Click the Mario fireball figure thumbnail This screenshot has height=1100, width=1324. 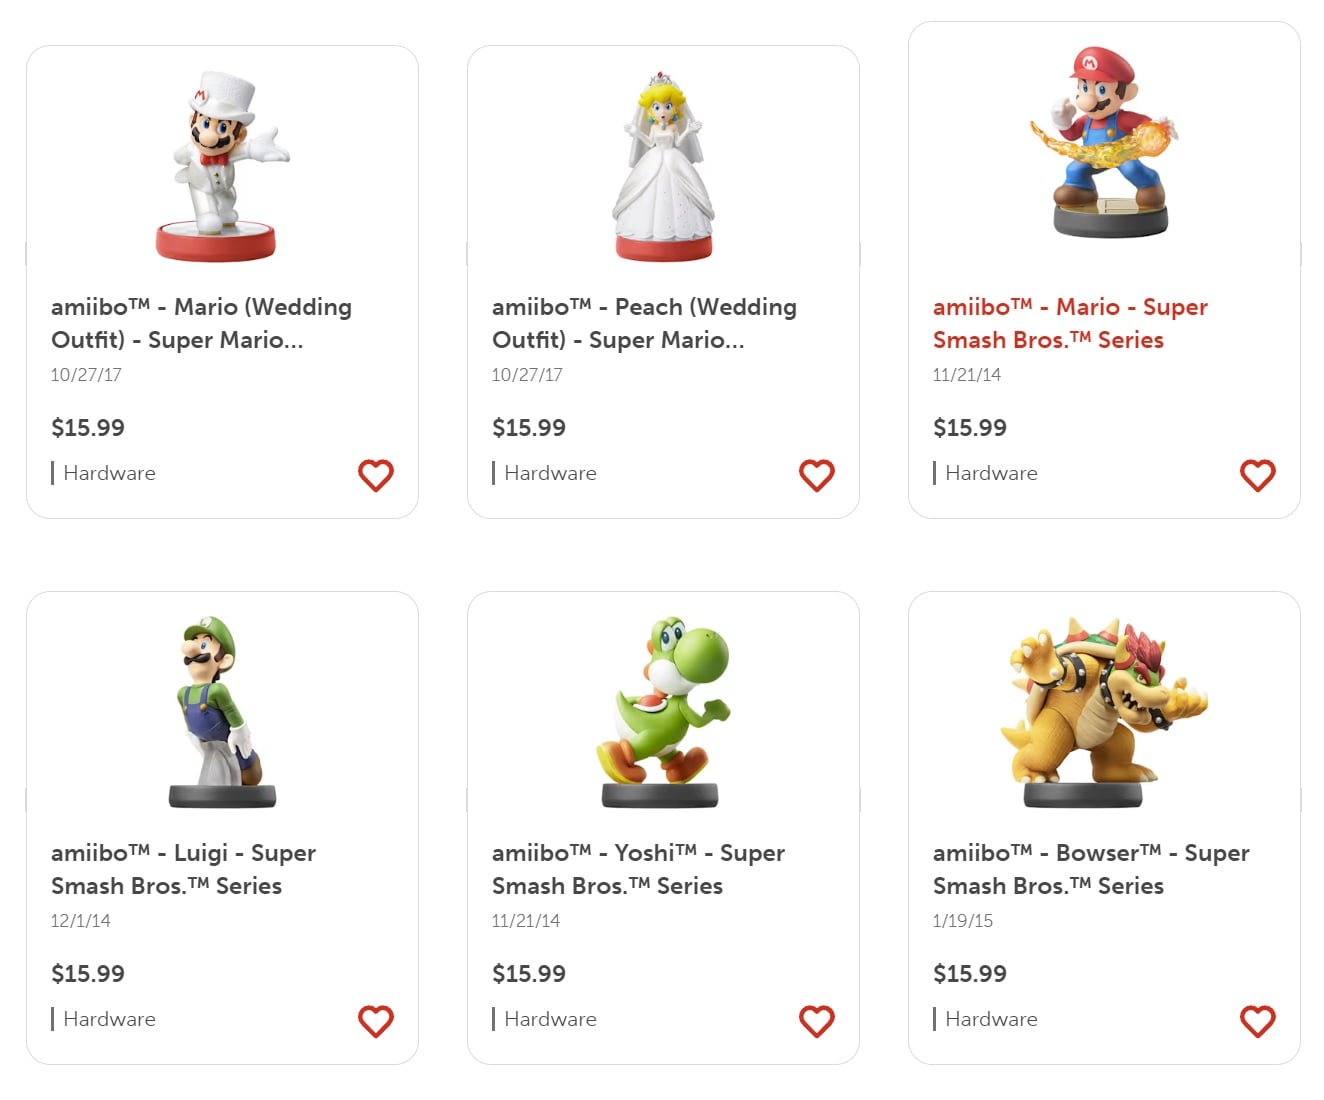1104,142
